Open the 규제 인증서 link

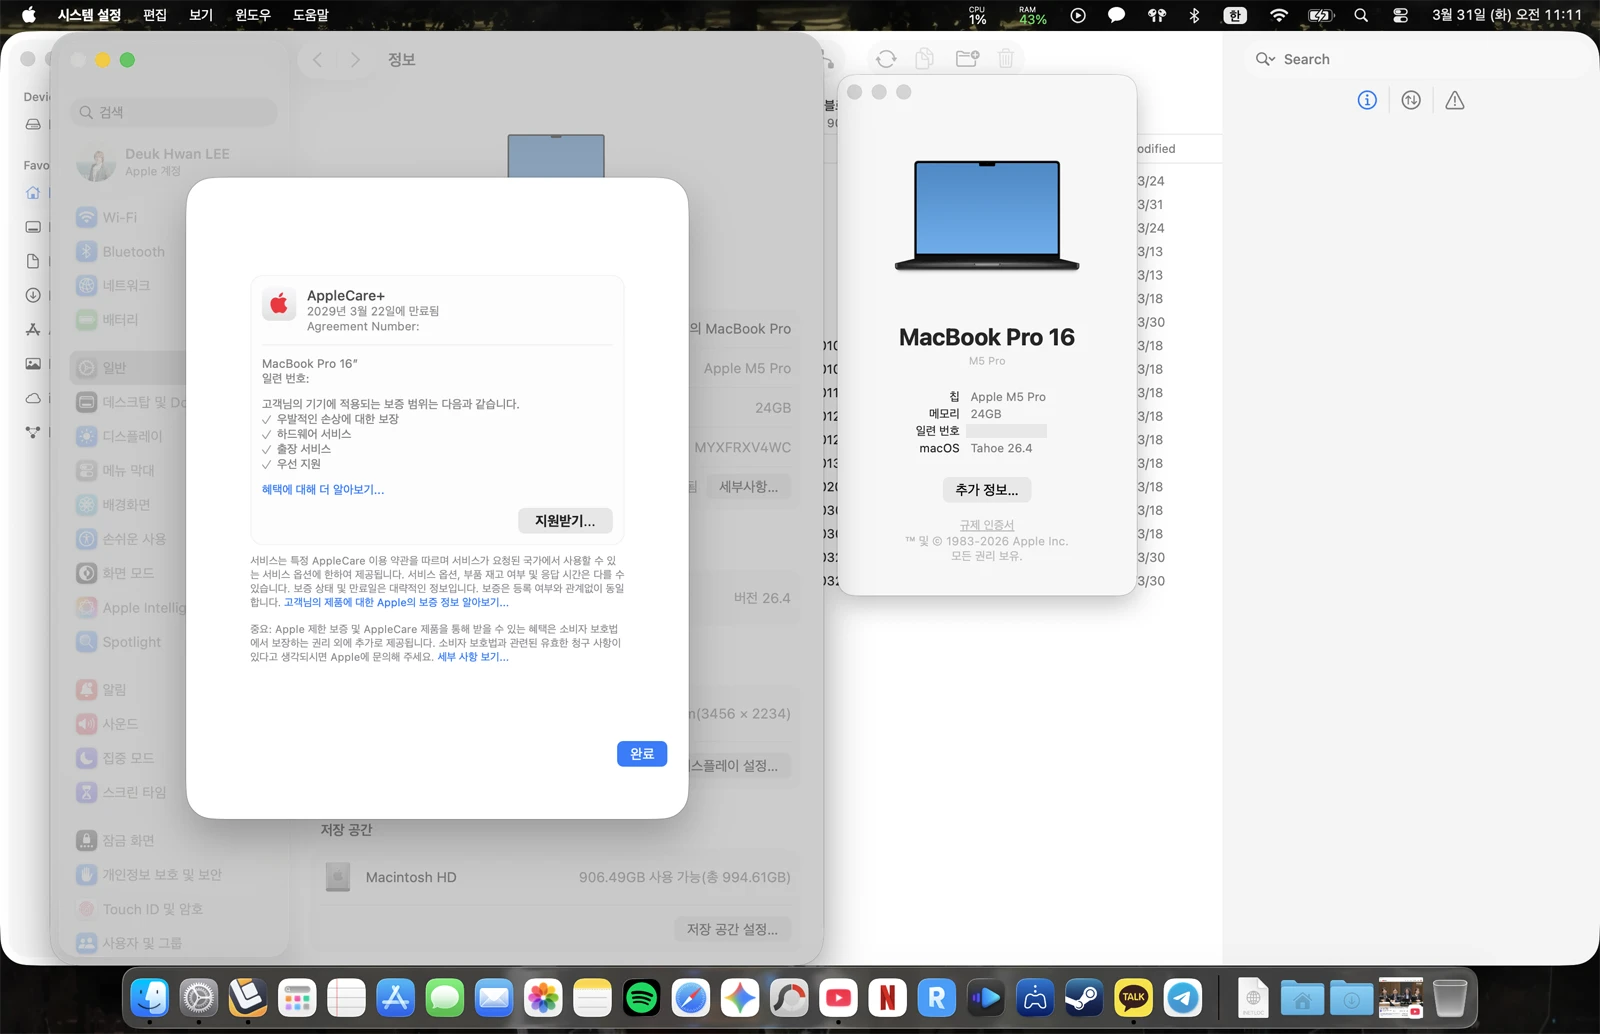[x=986, y=525]
